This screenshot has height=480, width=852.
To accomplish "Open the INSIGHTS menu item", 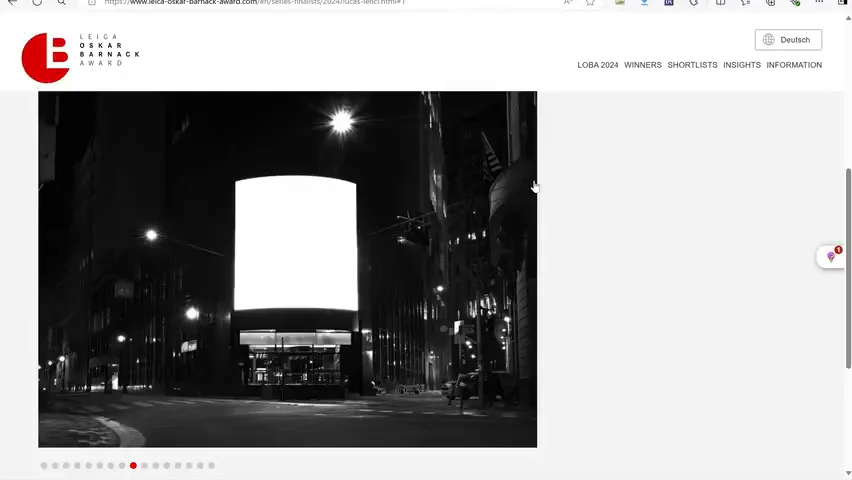I will [742, 65].
